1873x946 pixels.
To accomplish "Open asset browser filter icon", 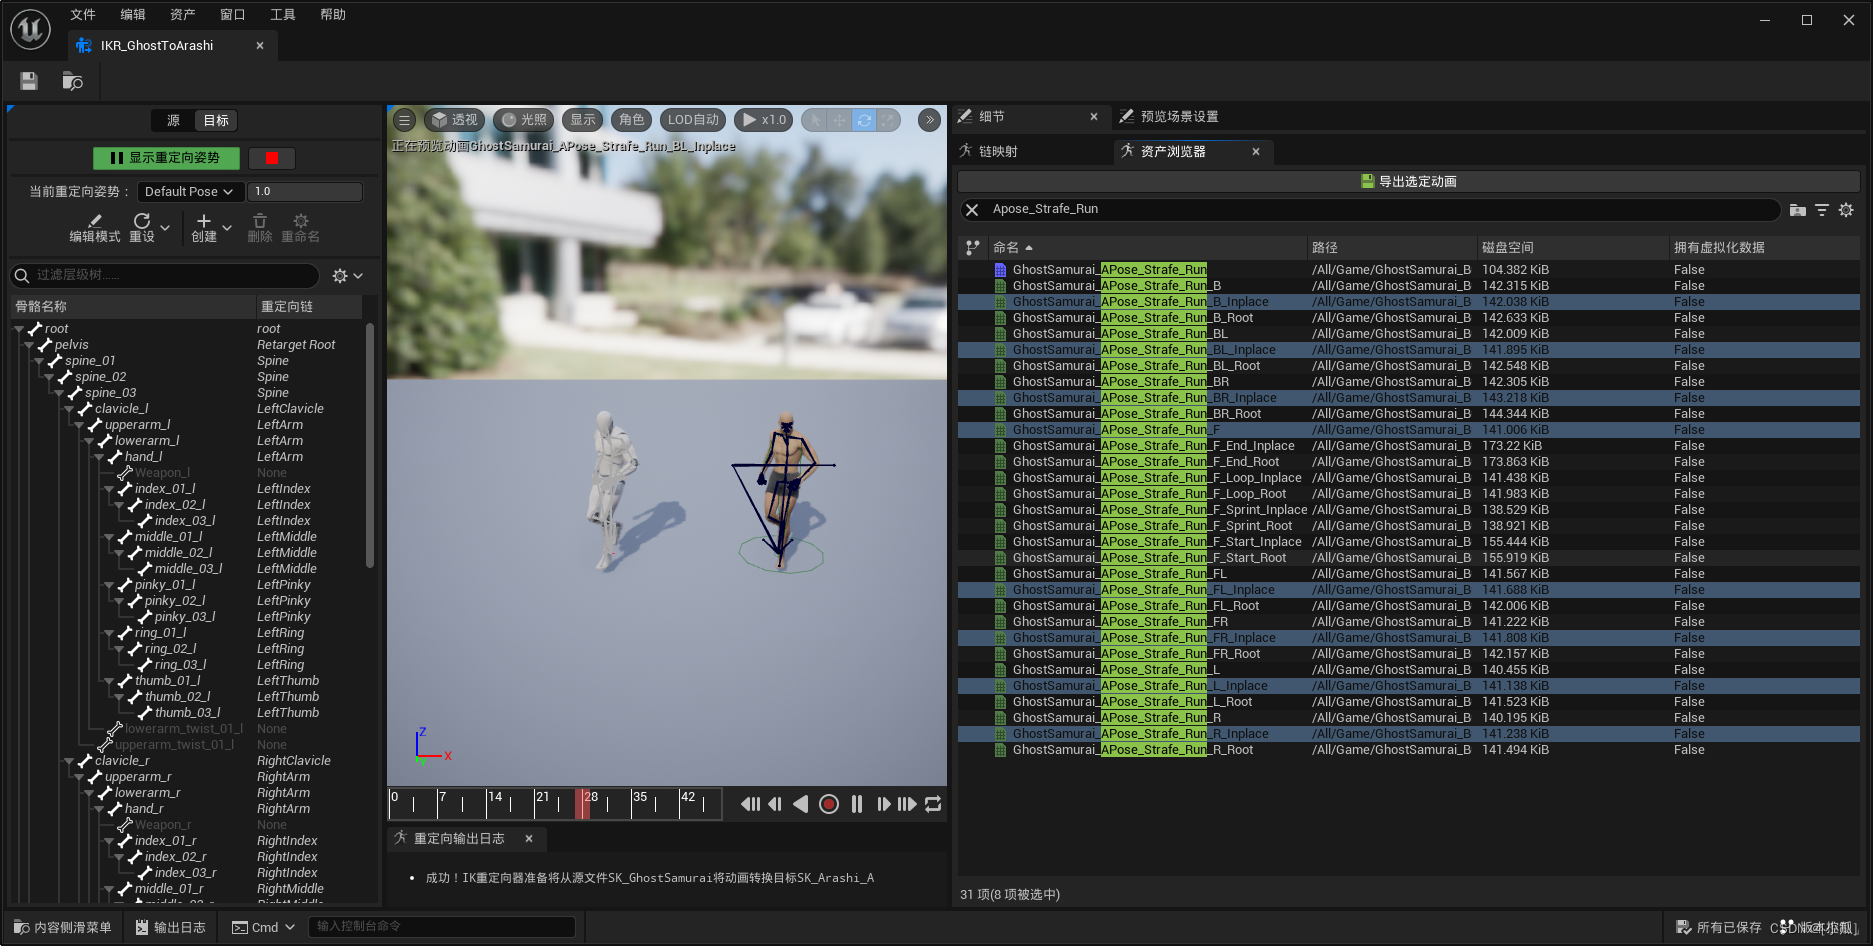I will [x=1822, y=210].
